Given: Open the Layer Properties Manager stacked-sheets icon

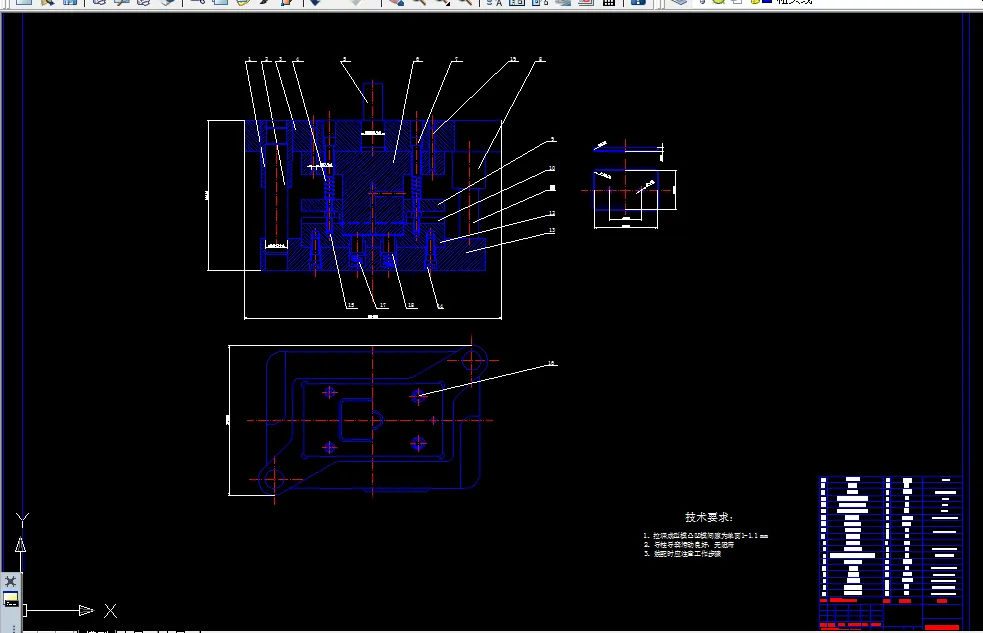Looking at the screenshot, I should 678,2.
